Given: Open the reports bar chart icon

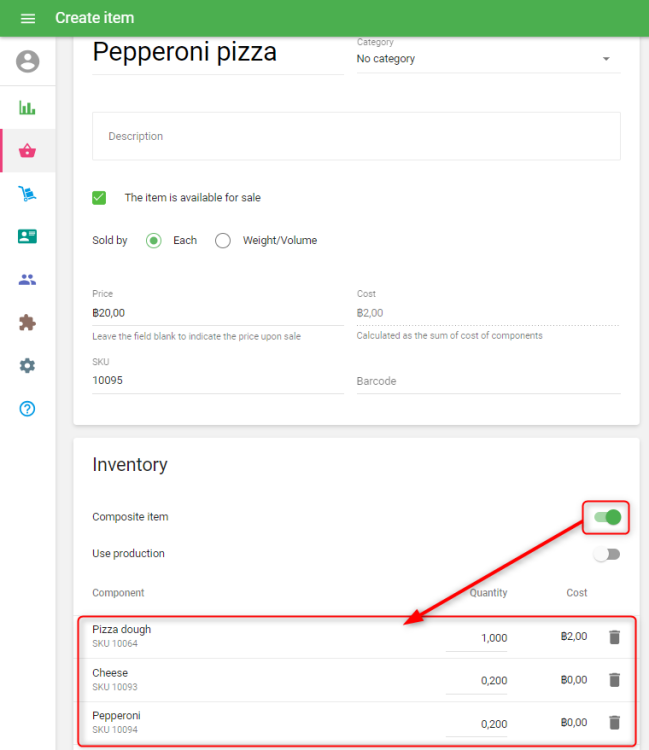Looking at the screenshot, I should click(27, 108).
